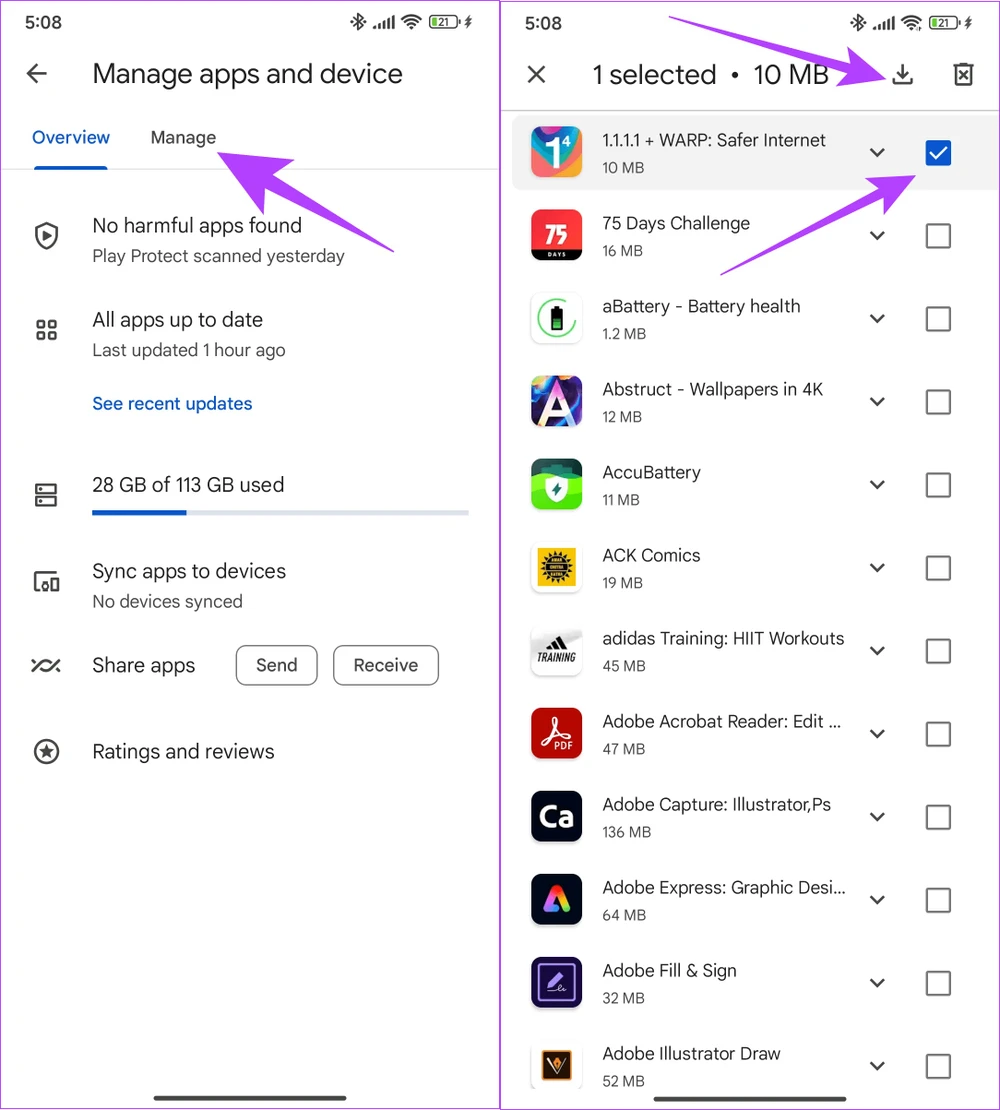Uncheck the 1.1.1.1 + WARP checkbox

click(937, 152)
